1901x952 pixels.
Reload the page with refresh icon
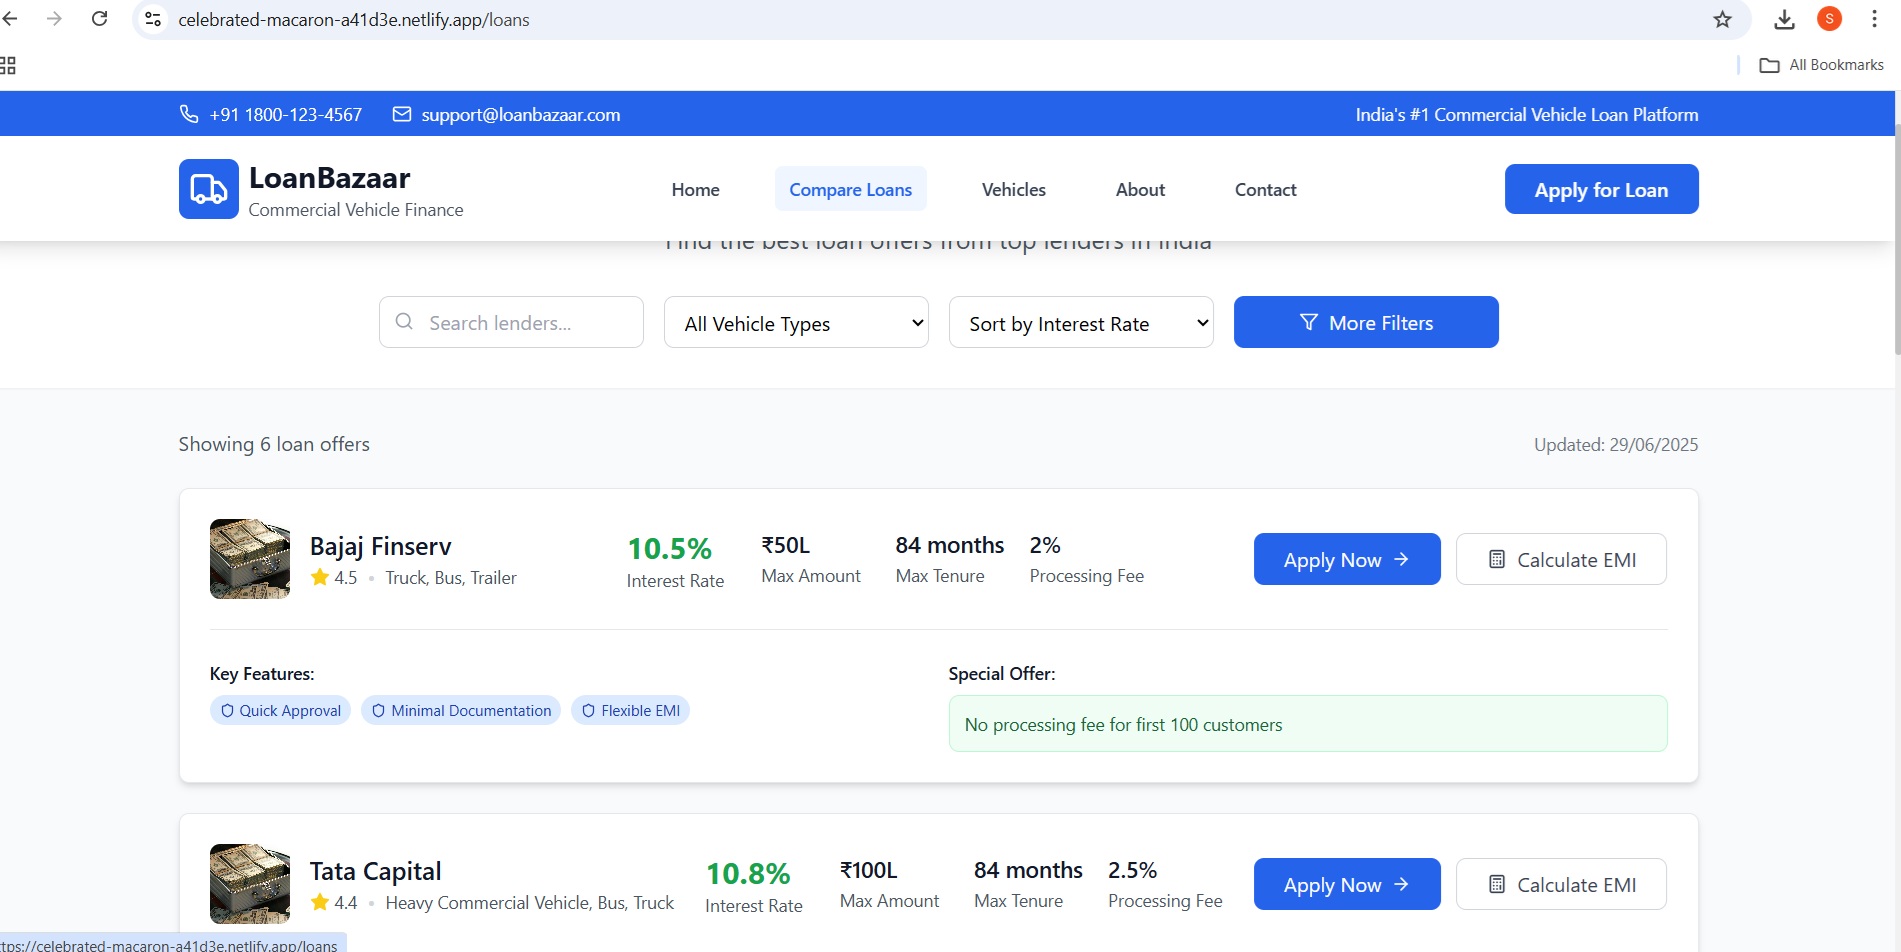point(99,19)
